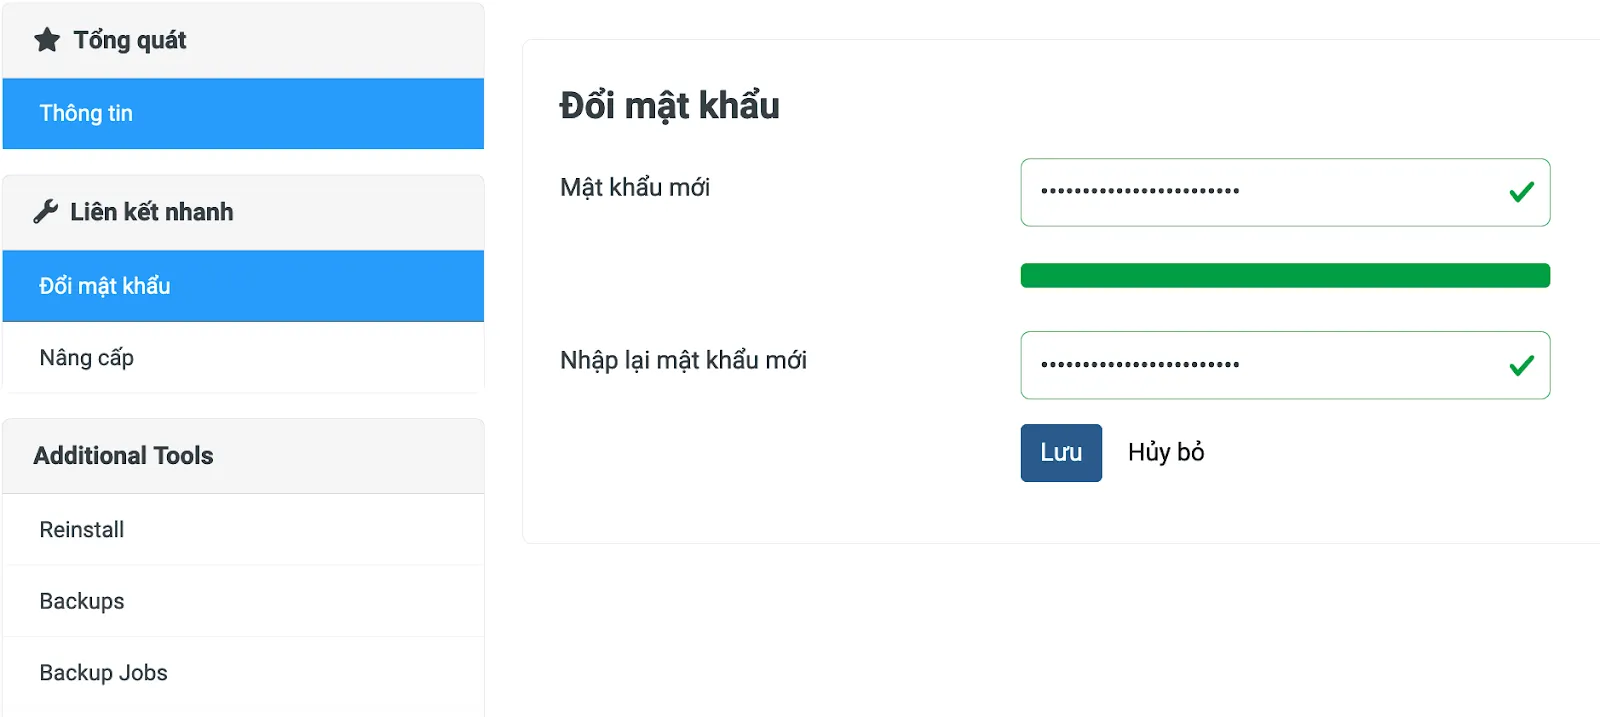Click the star icon beside Tổng quát
1600x717 pixels.
(x=47, y=40)
